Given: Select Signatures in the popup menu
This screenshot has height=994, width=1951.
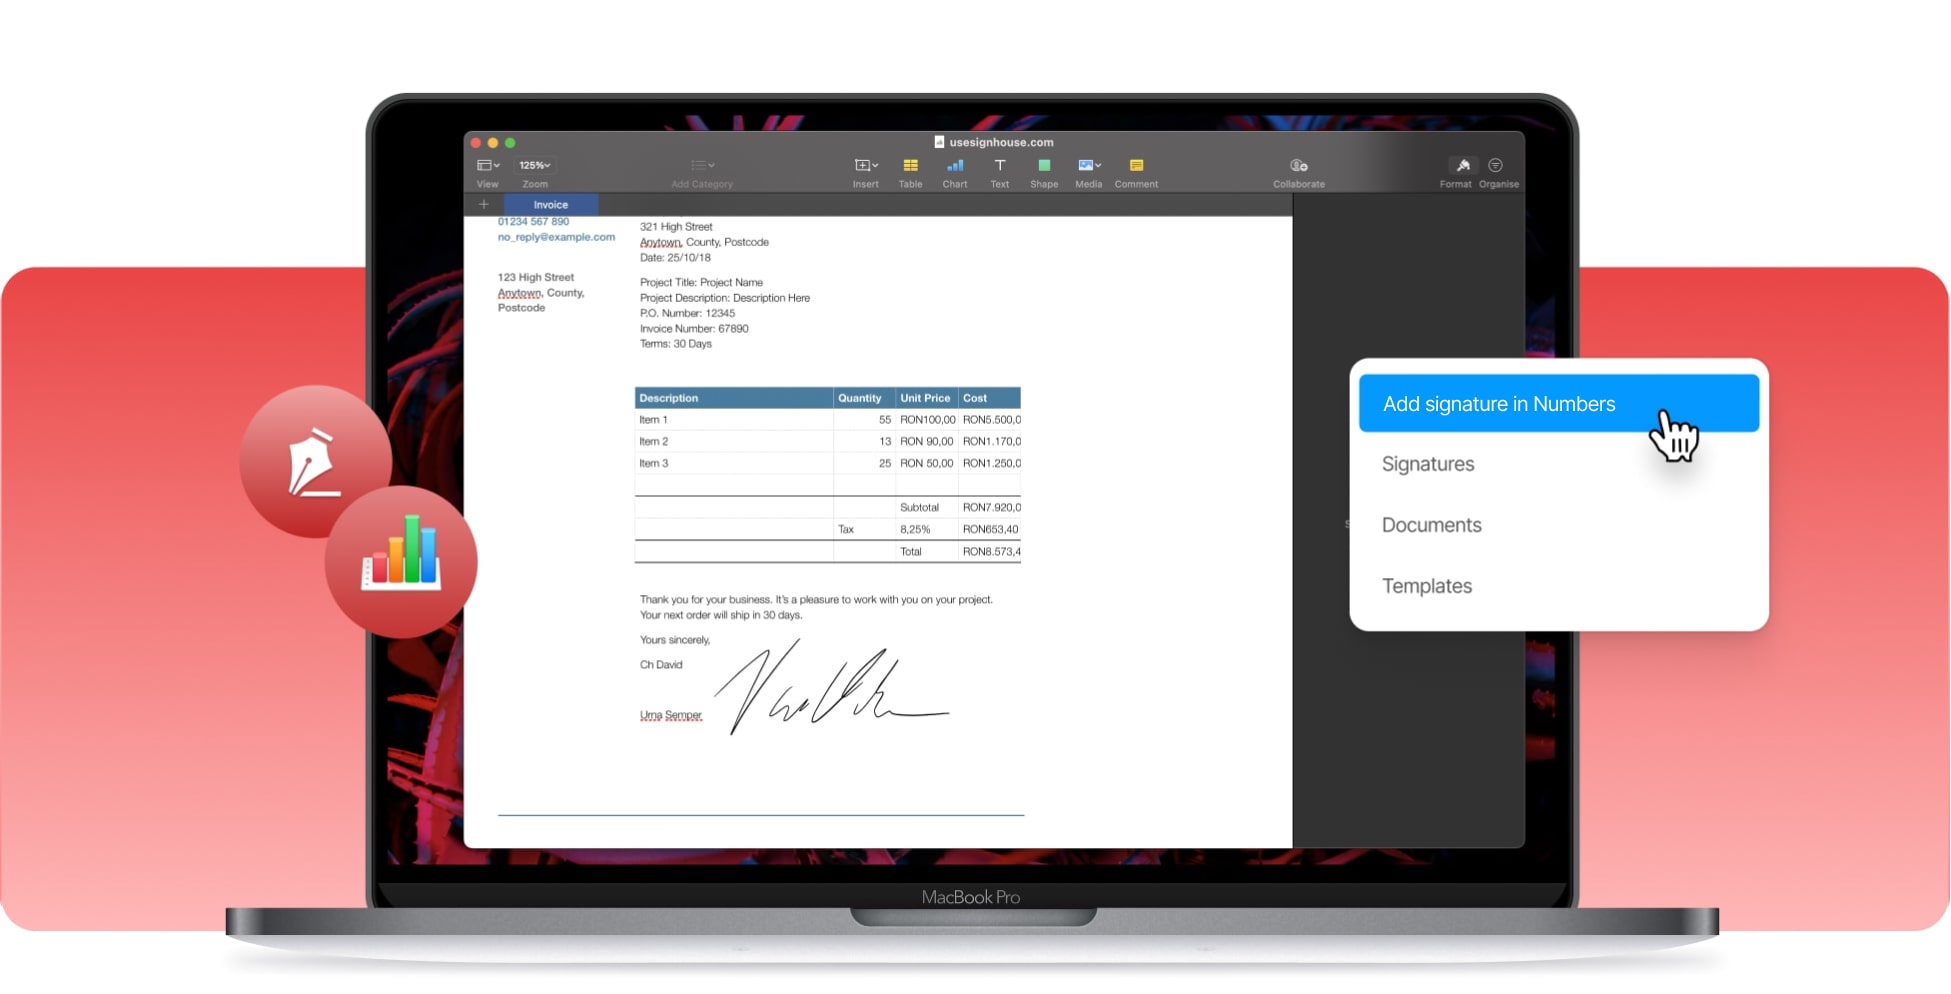Looking at the screenshot, I should [x=1428, y=464].
